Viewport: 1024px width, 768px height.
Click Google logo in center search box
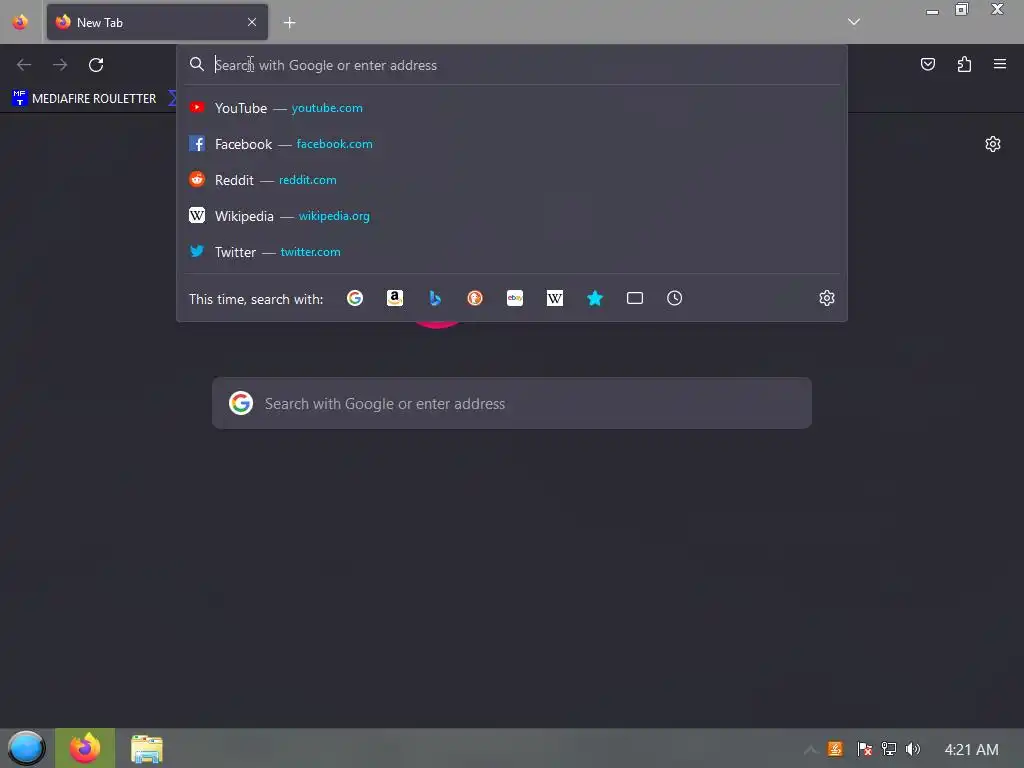point(241,403)
